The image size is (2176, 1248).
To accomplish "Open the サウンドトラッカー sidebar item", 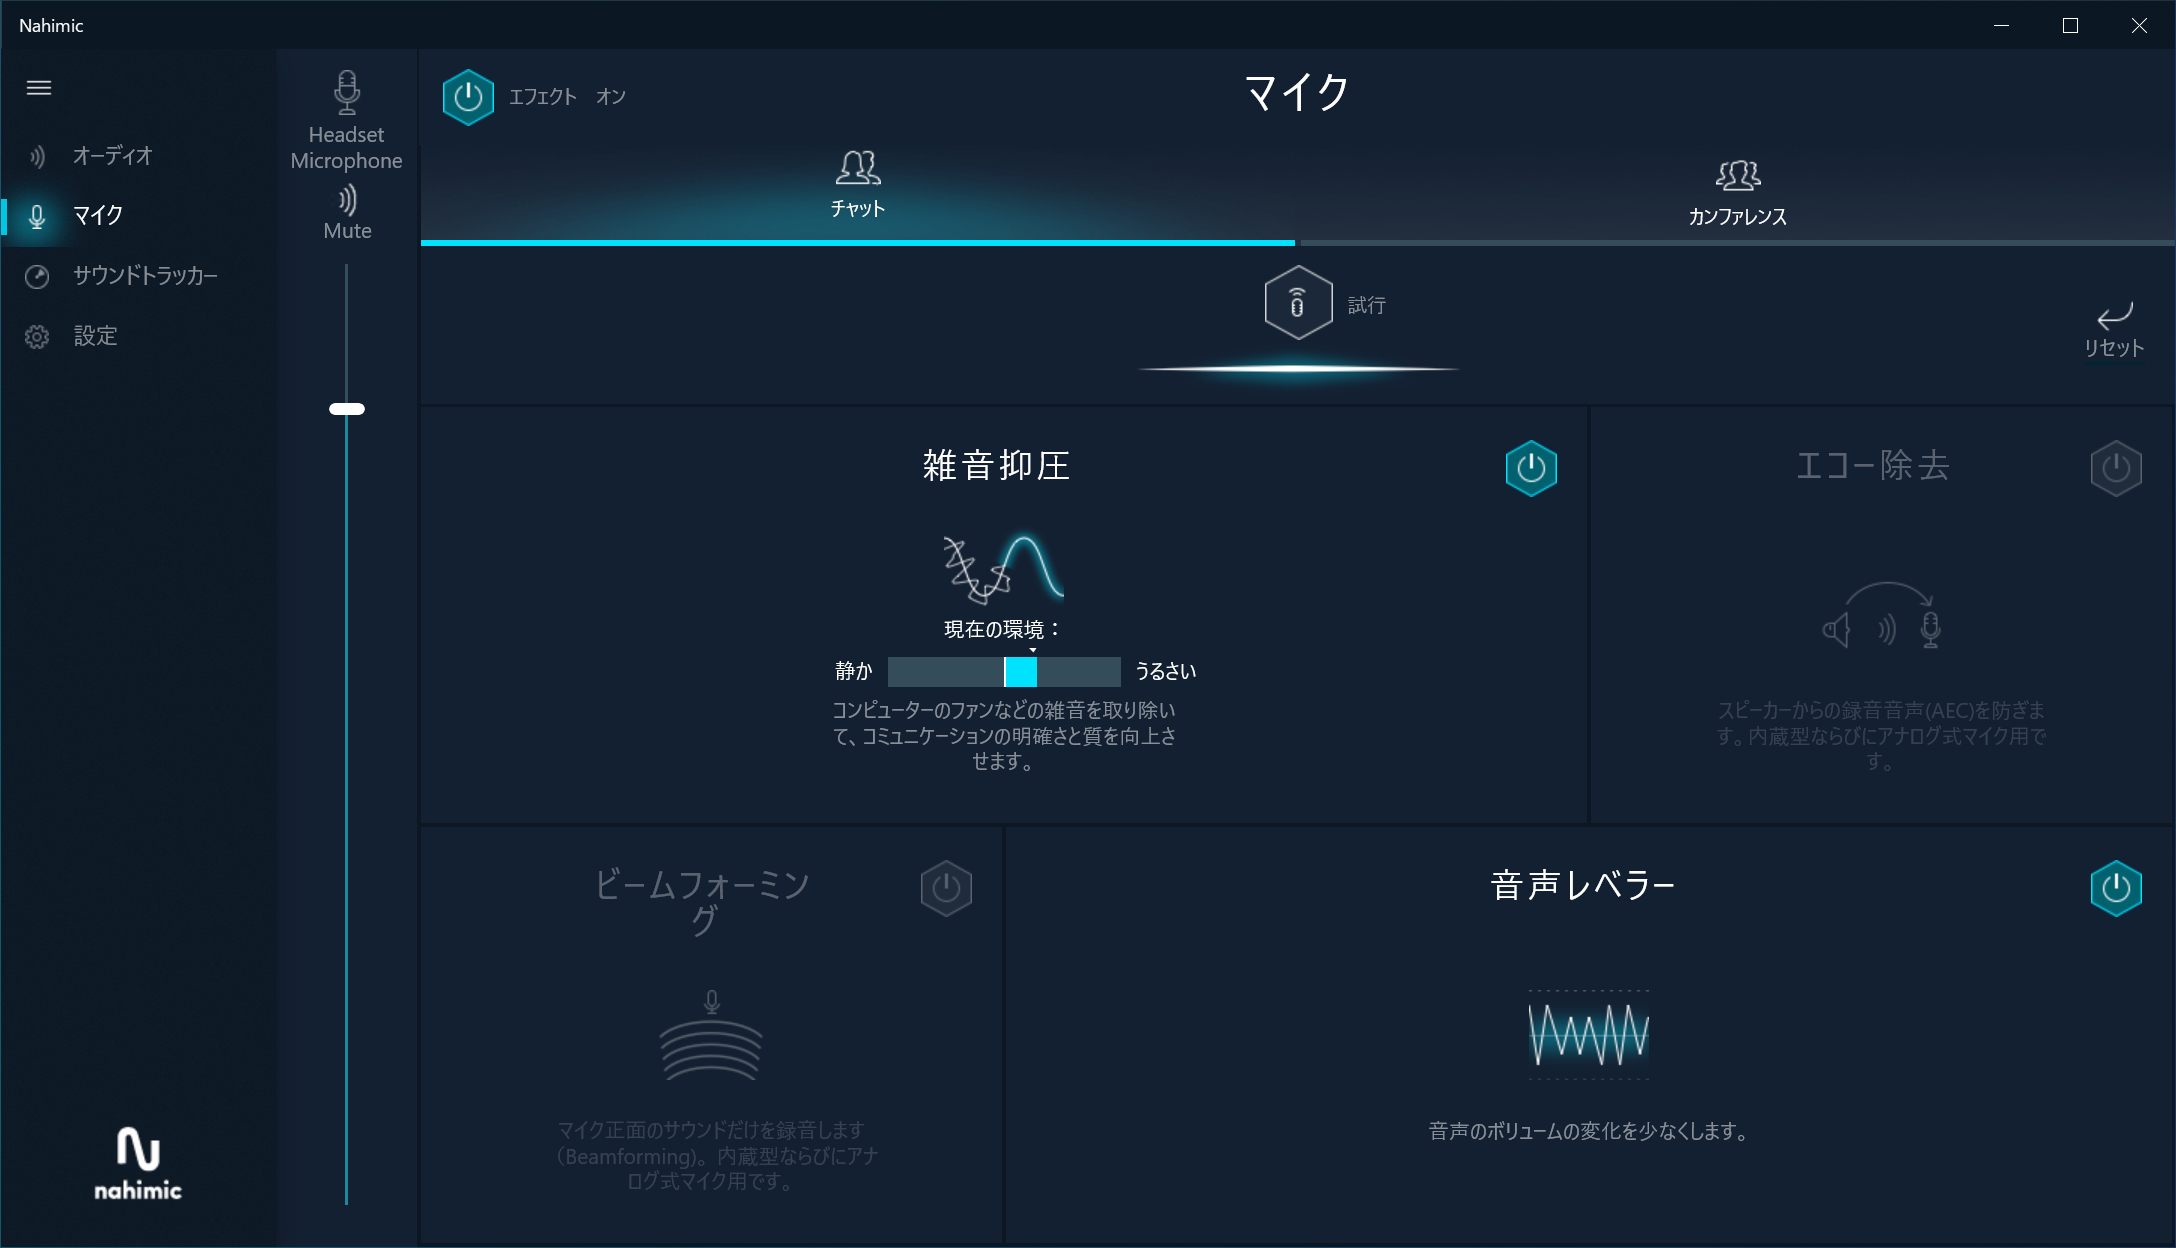I will pyautogui.click(x=144, y=276).
